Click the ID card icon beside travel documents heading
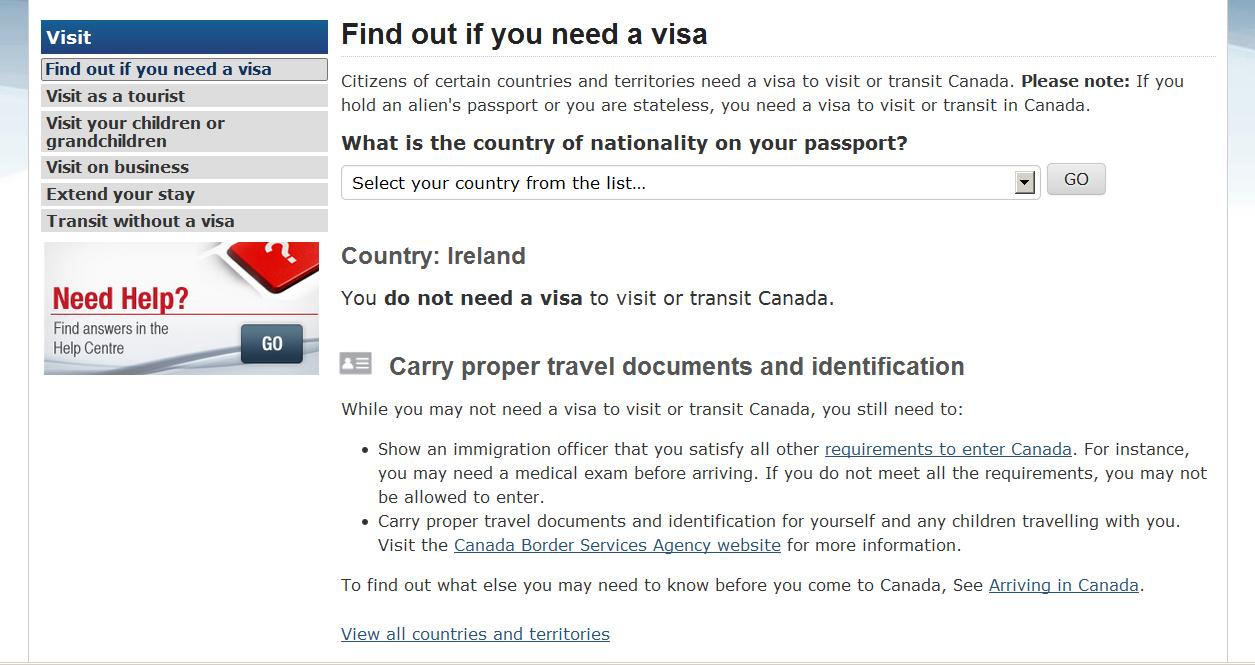The height and width of the screenshot is (665, 1255). (x=355, y=363)
